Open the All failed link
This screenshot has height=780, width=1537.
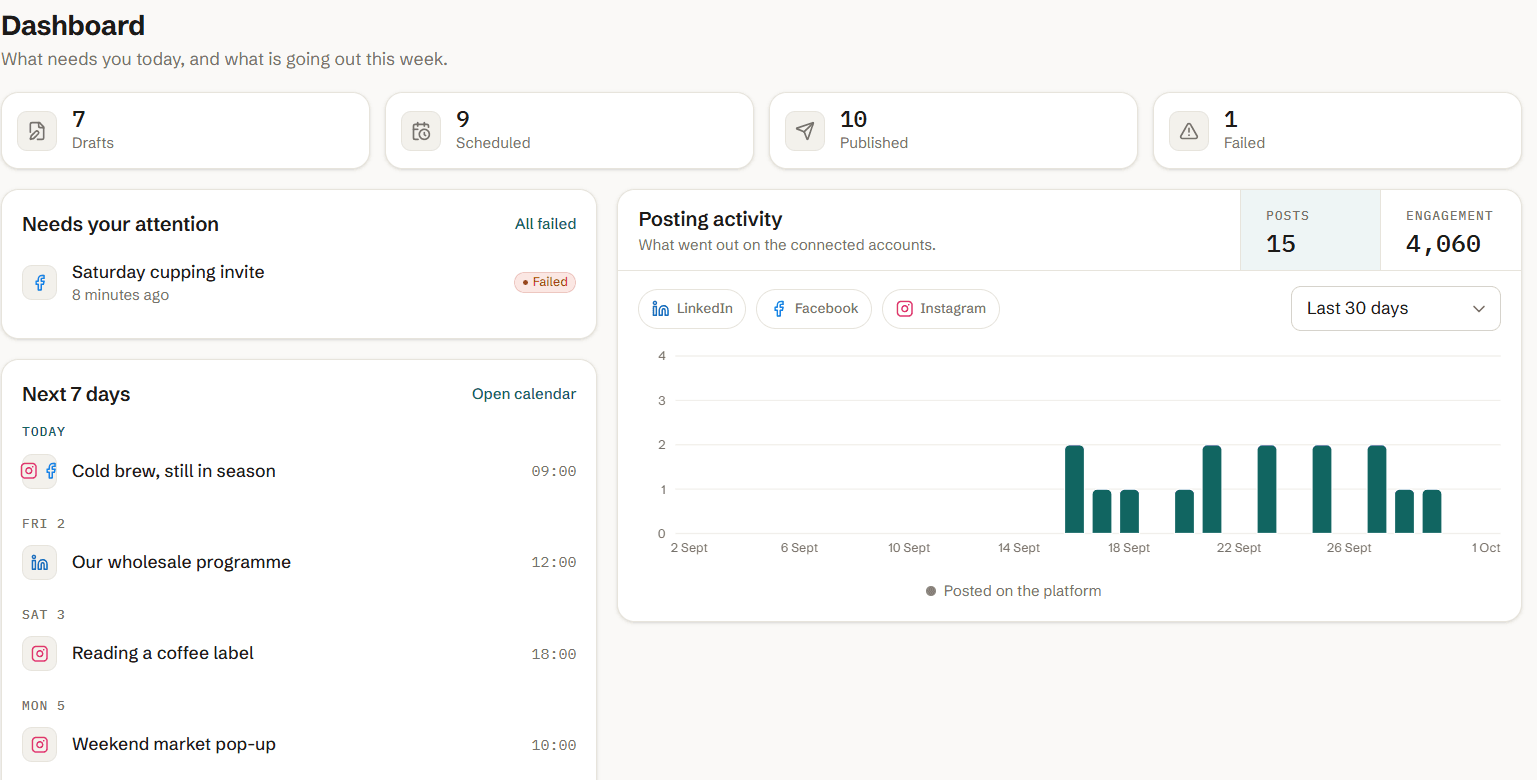click(x=545, y=224)
